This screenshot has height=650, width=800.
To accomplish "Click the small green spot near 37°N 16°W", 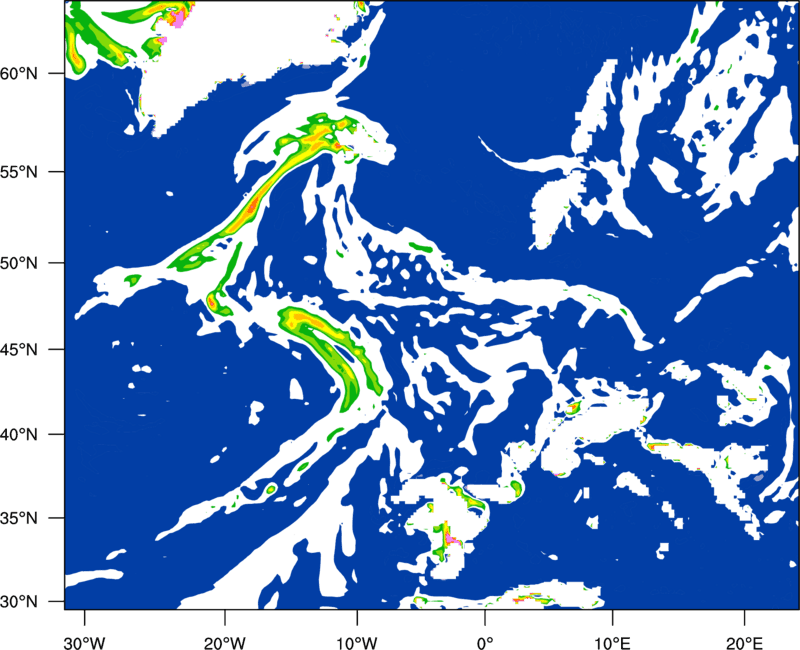I will click(270, 489).
